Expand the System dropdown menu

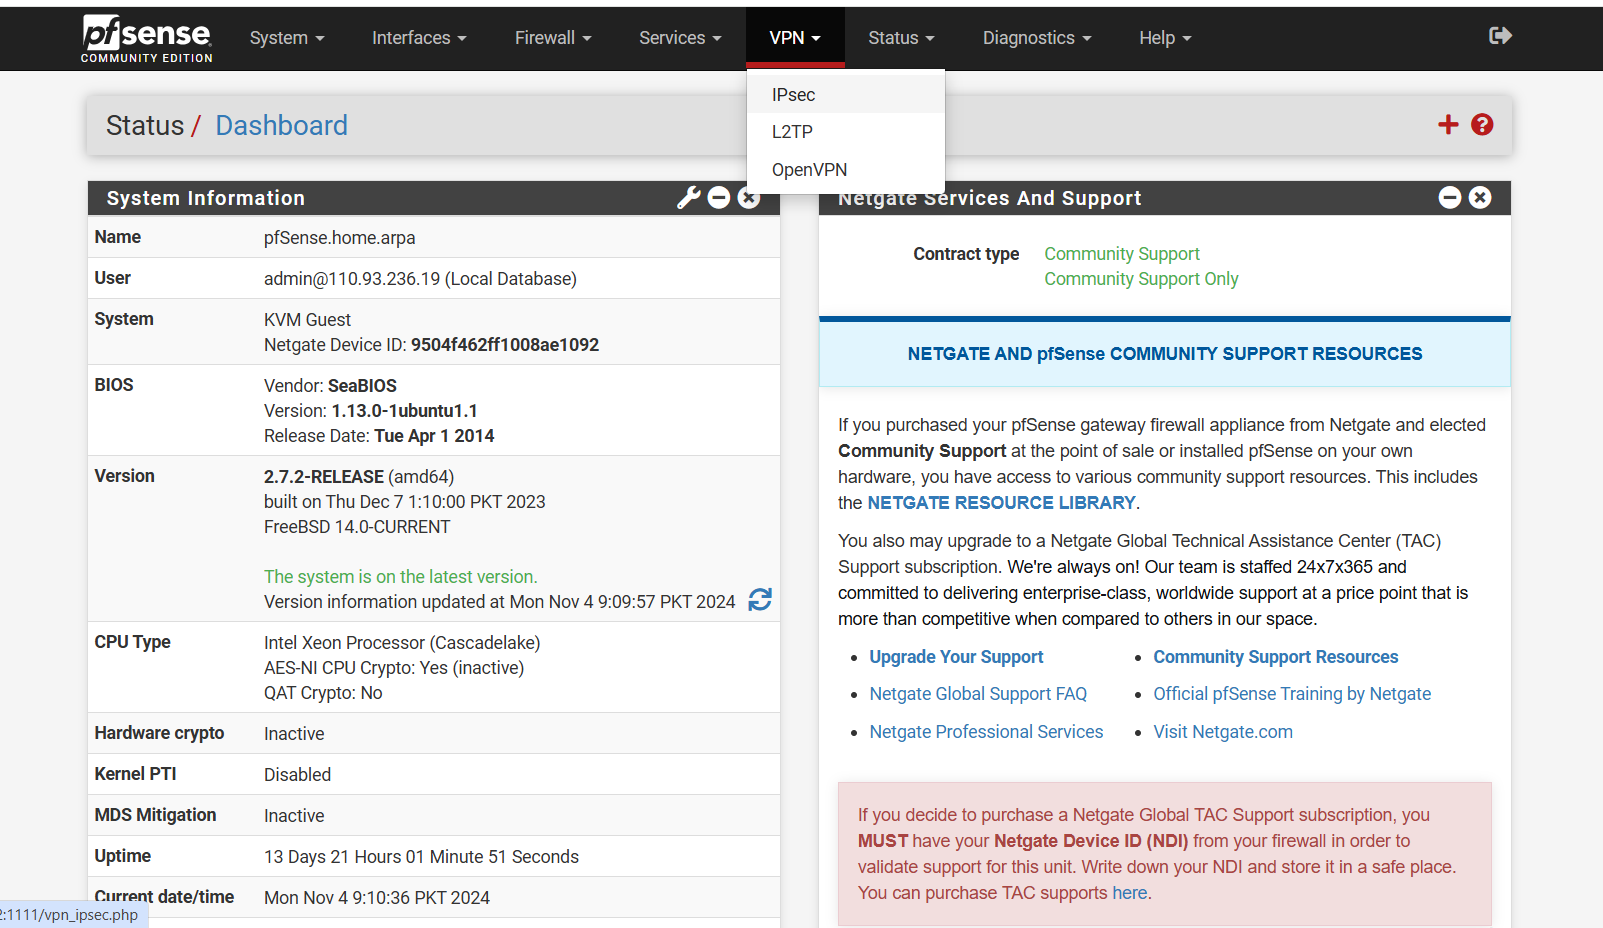(286, 38)
